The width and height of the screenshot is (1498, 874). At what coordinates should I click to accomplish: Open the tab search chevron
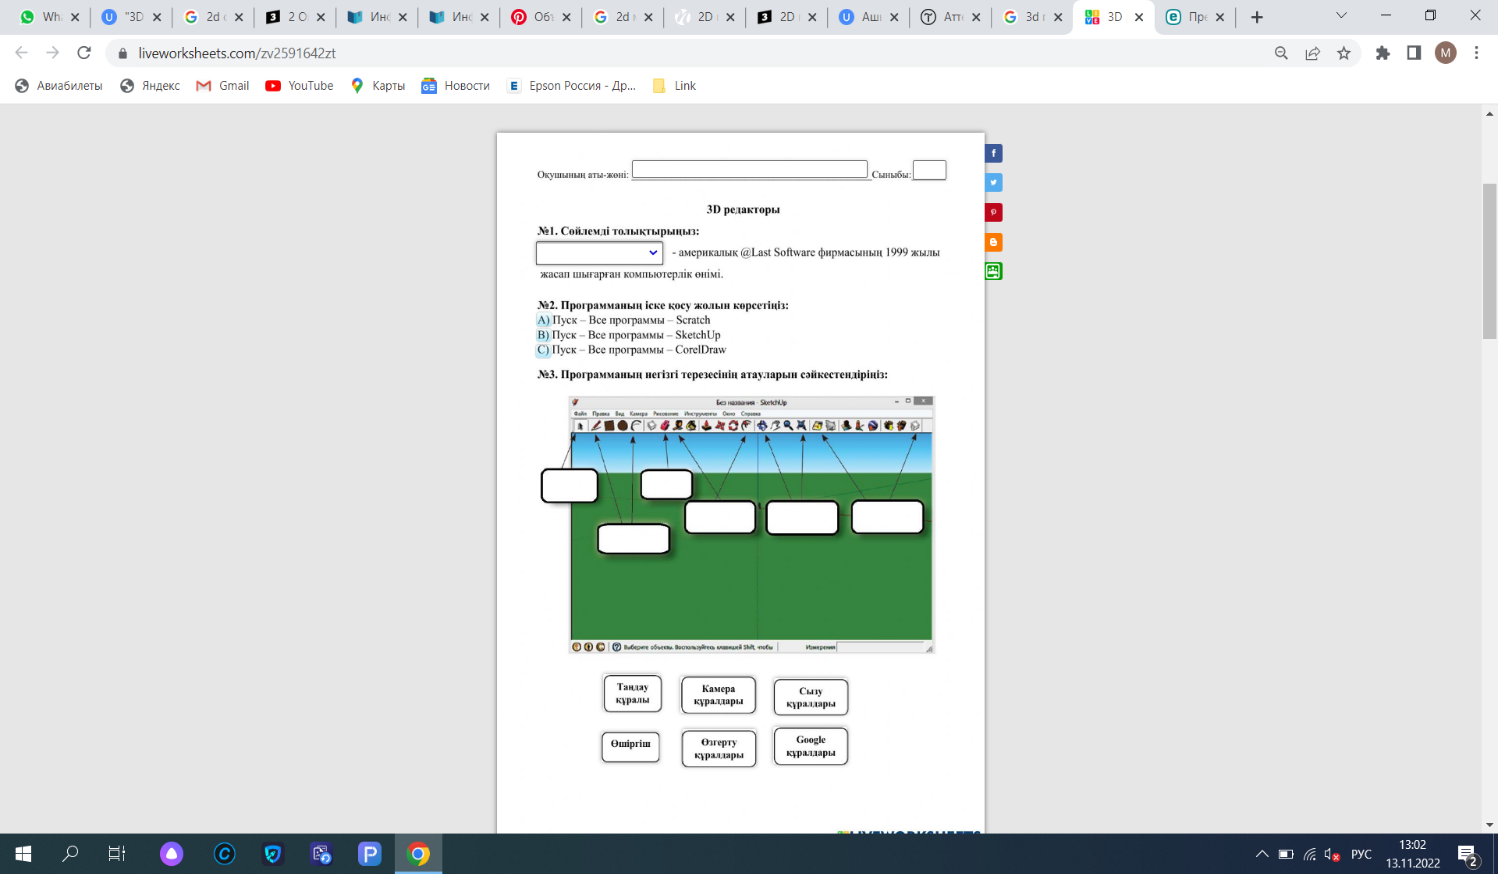coord(1342,16)
